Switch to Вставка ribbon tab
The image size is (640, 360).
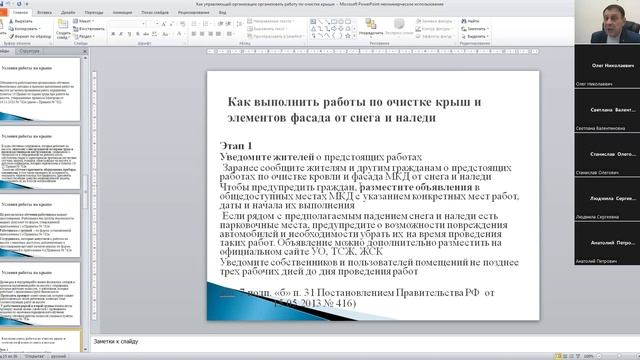coord(44,13)
